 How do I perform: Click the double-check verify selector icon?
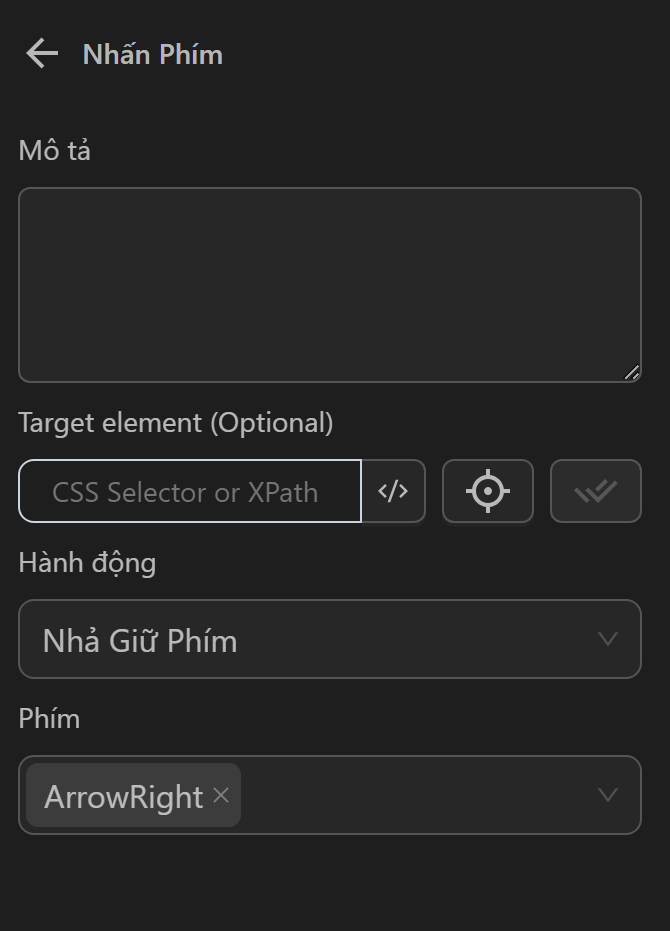(x=595, y=491)
